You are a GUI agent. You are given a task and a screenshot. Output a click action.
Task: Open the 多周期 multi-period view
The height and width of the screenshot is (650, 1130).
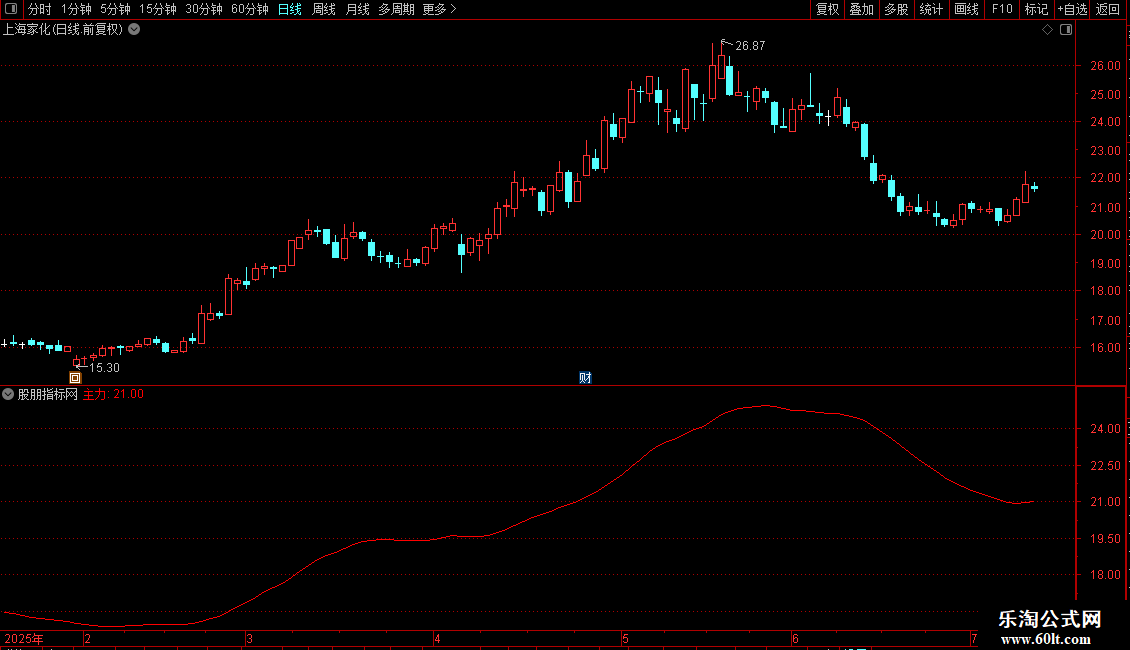pos(396,9)
